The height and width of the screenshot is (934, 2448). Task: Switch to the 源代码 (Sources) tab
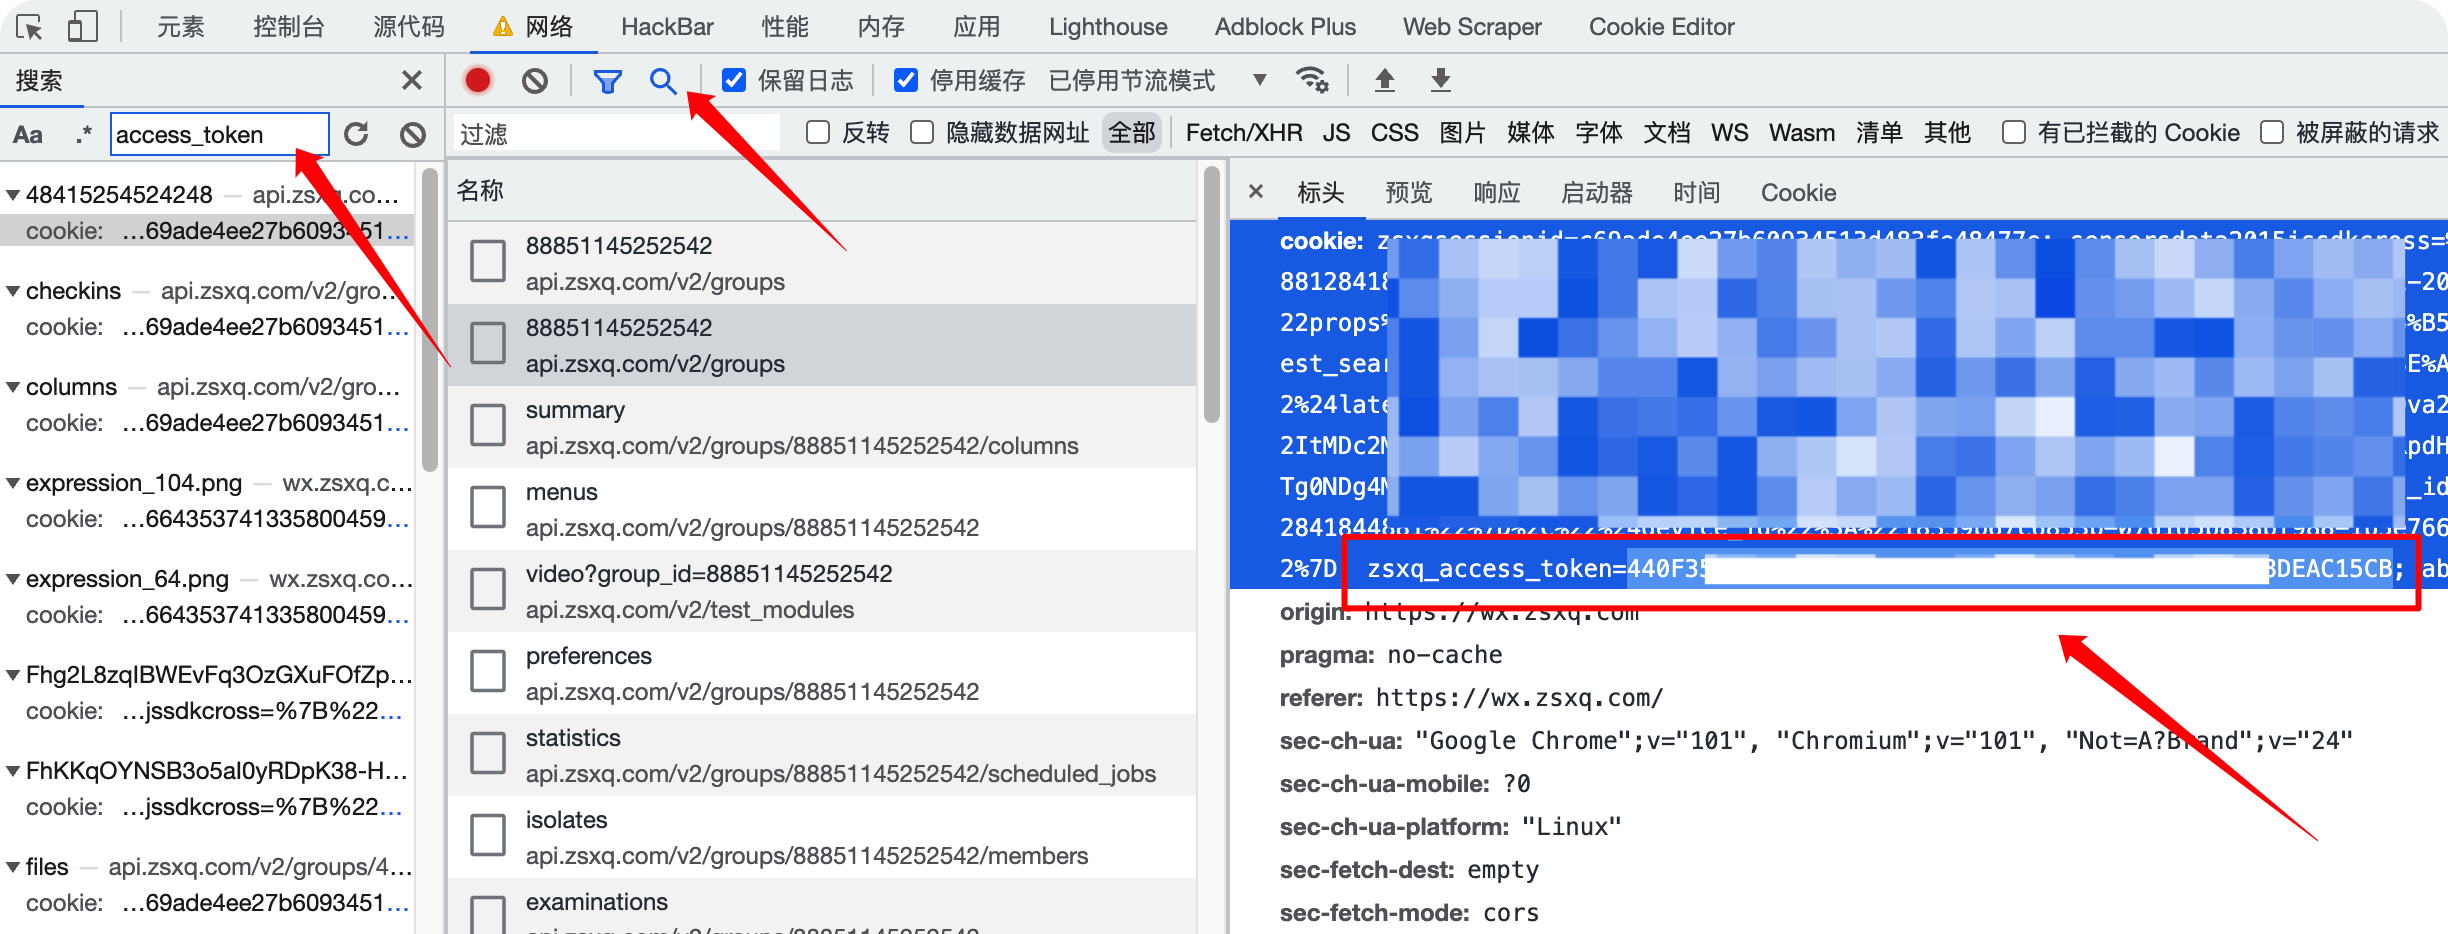[409, 27]
